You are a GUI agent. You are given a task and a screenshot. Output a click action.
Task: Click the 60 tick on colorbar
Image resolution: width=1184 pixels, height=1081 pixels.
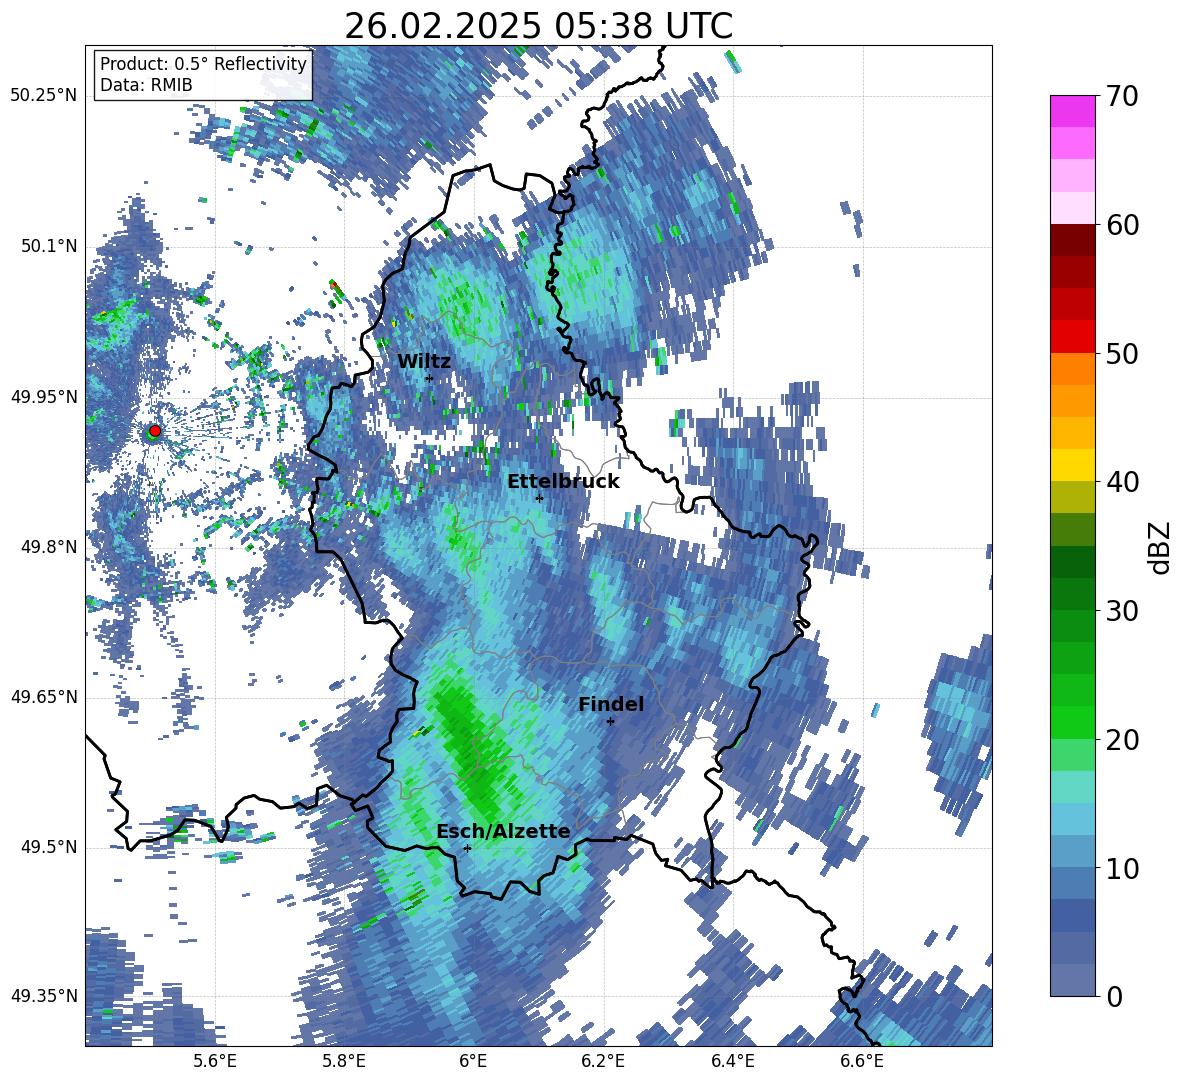pyautogui.click(x=1122, y=225)
